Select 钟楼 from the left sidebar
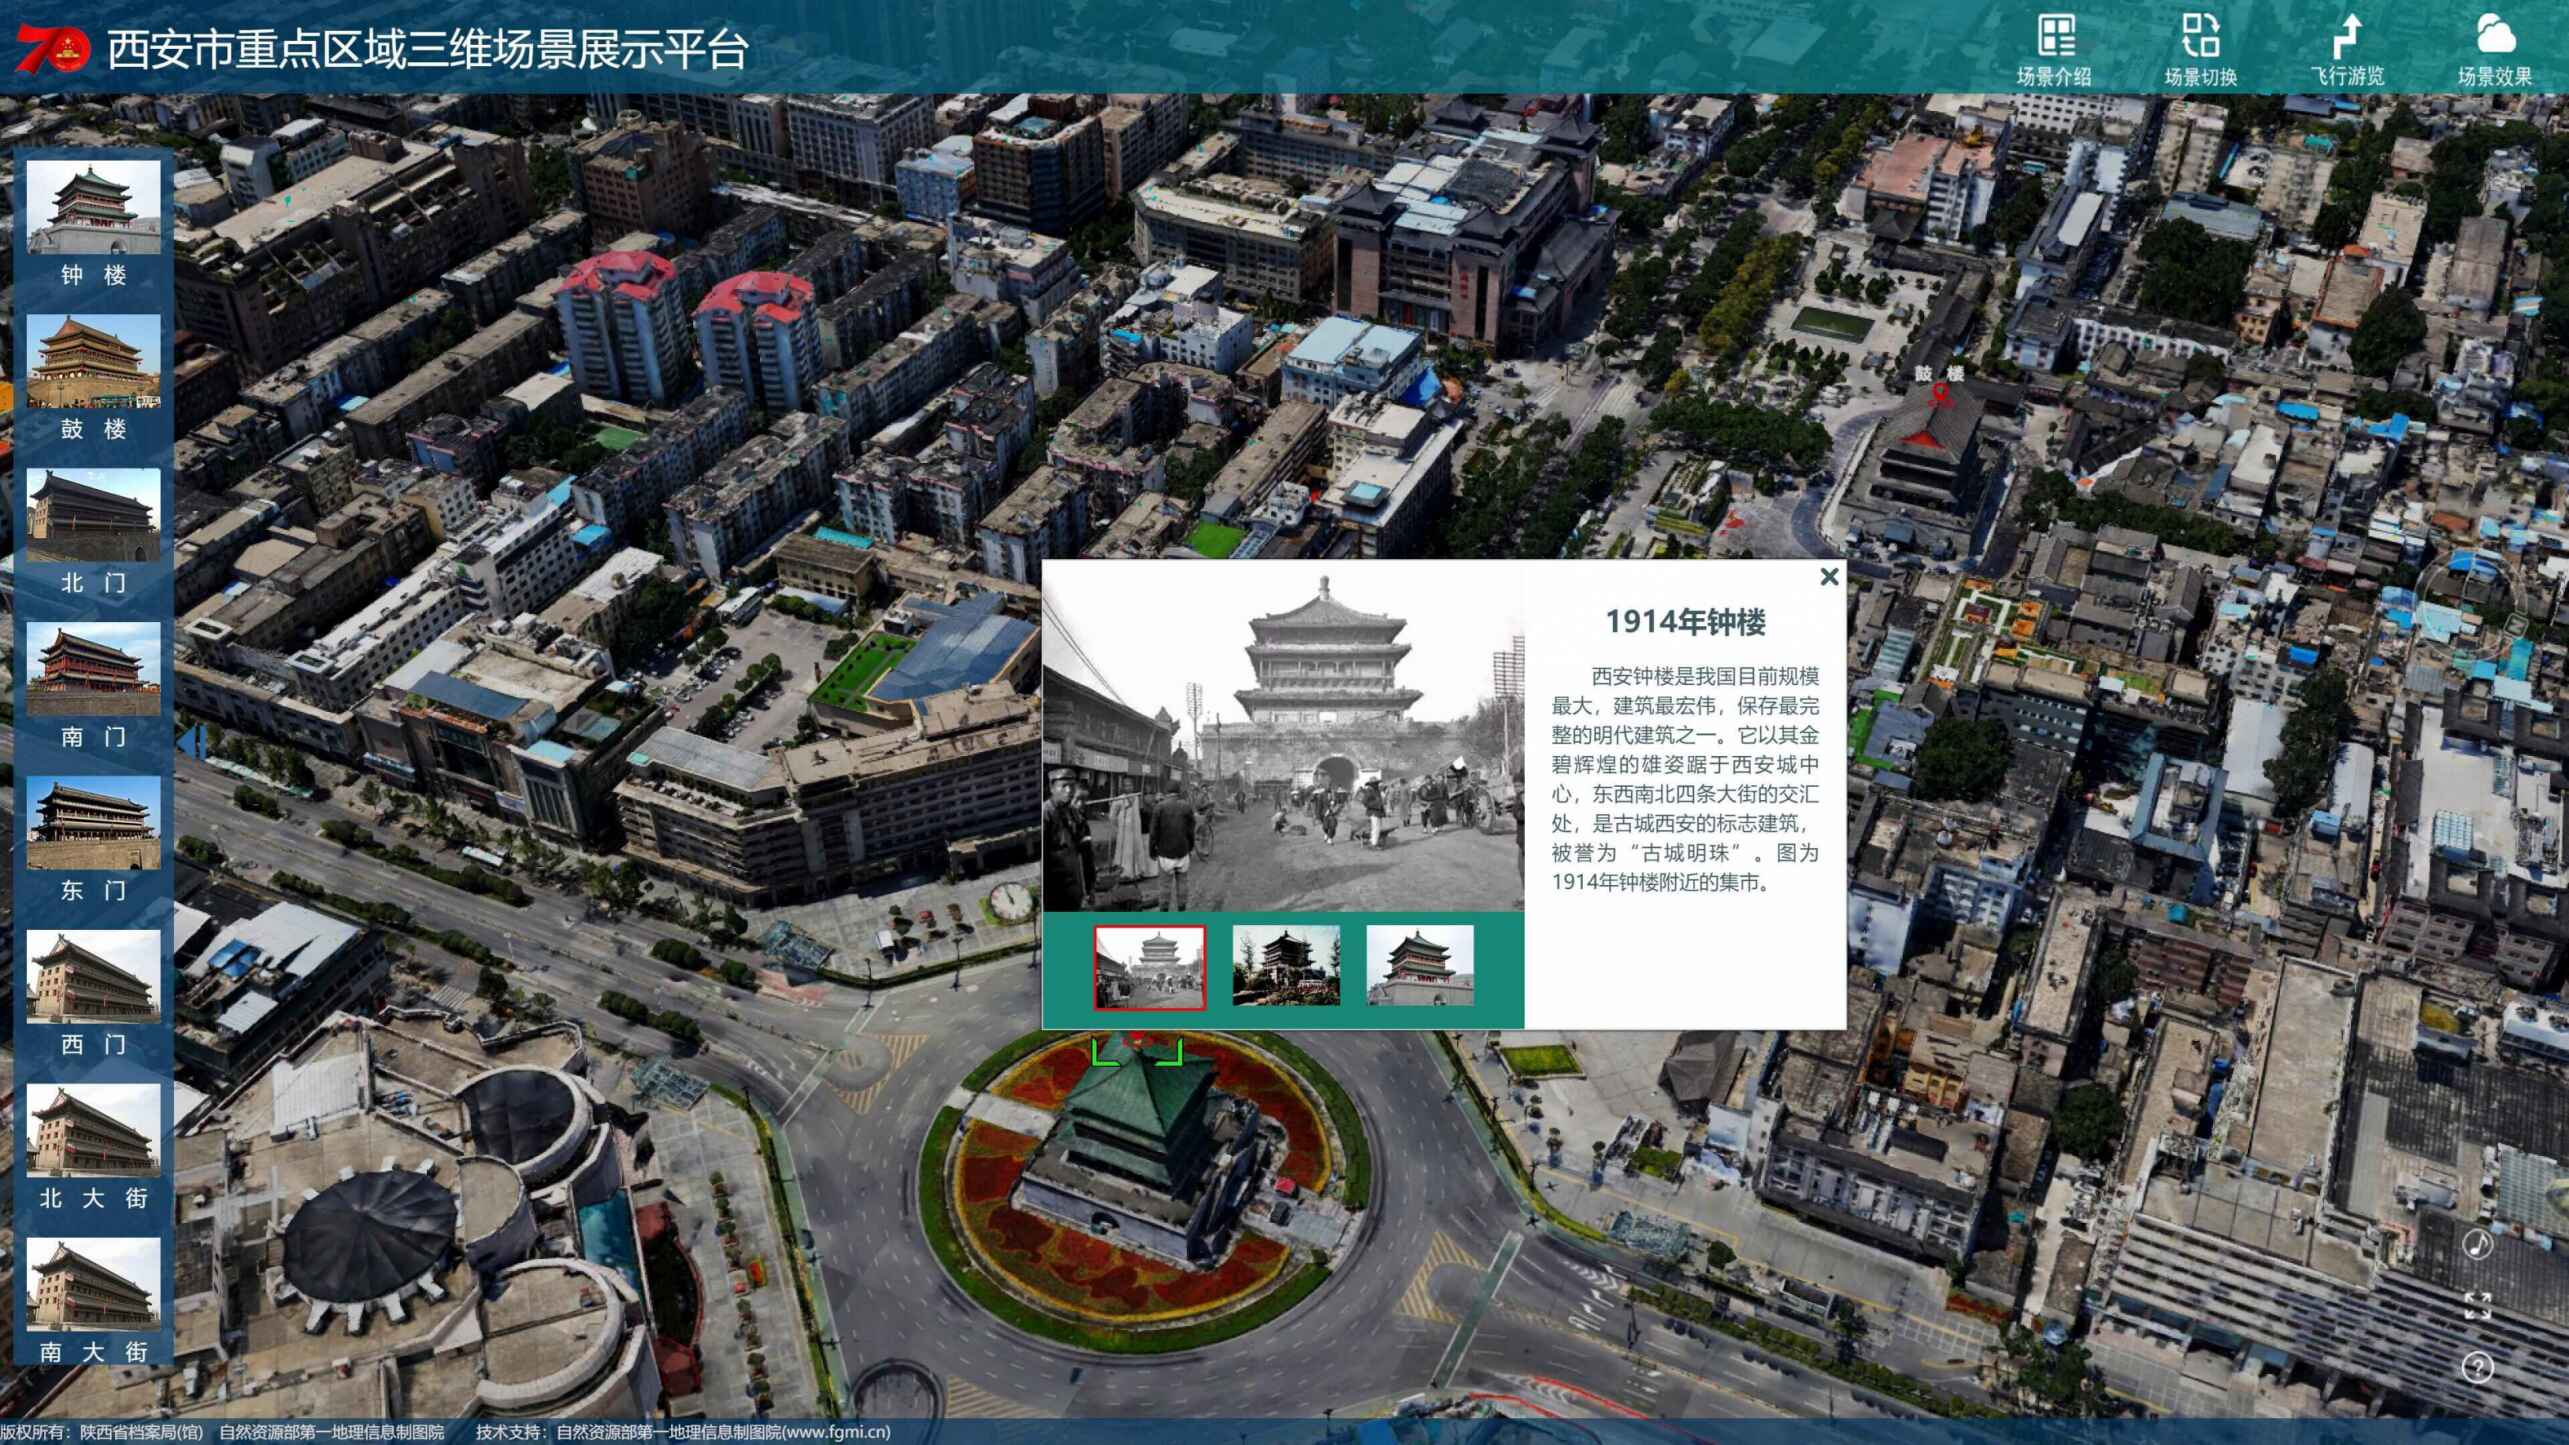 (x=93, y=208)
